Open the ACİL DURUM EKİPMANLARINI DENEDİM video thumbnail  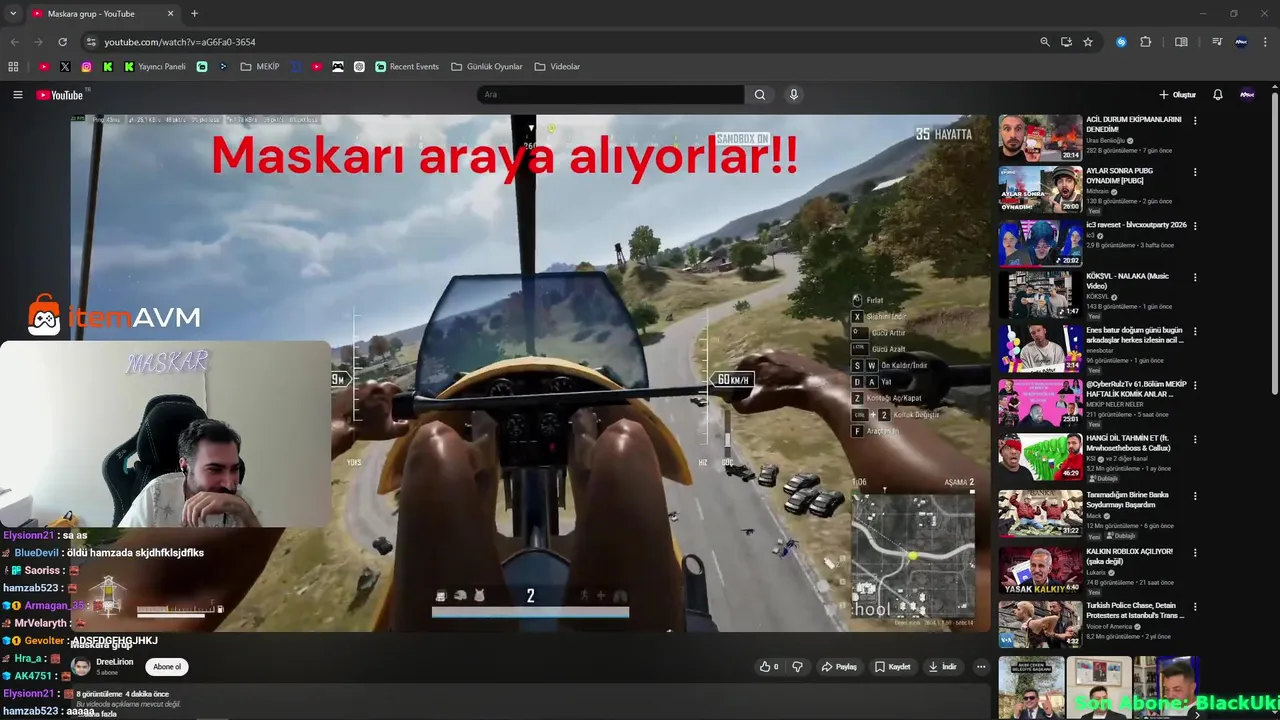1040,138
